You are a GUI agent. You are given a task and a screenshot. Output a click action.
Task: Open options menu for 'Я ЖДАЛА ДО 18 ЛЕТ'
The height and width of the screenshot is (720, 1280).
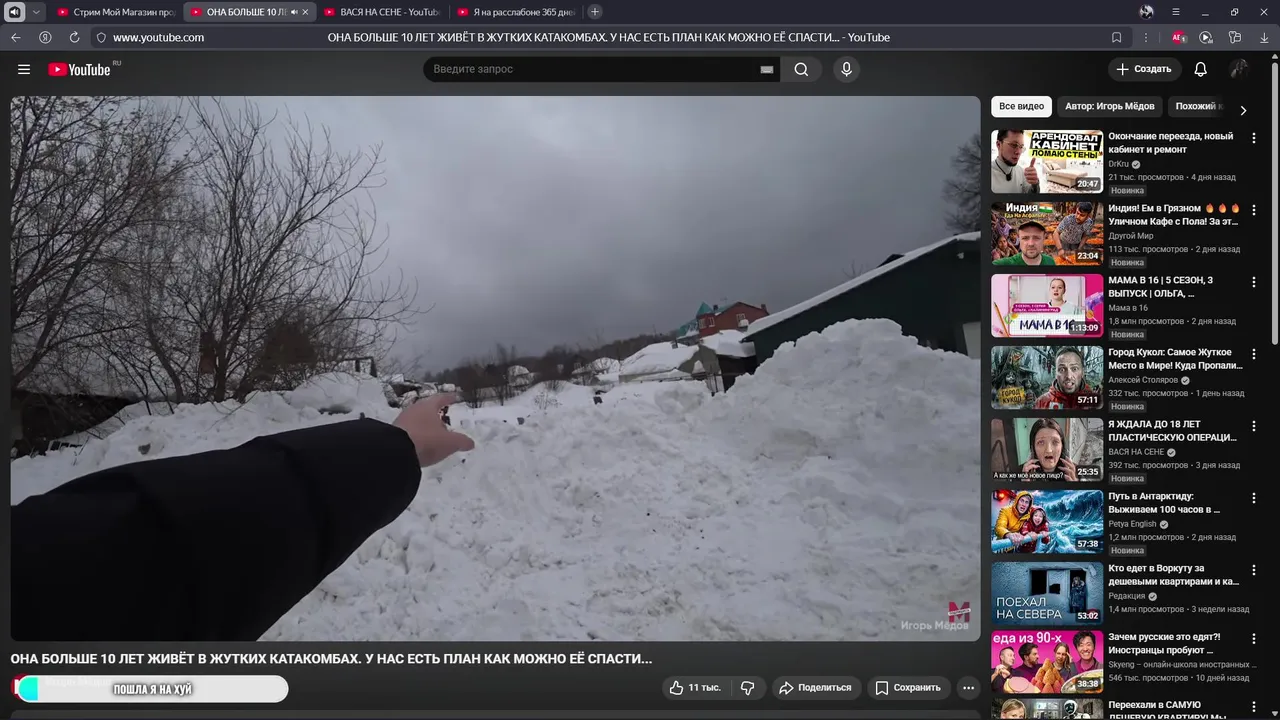(x=1254, y=426)
